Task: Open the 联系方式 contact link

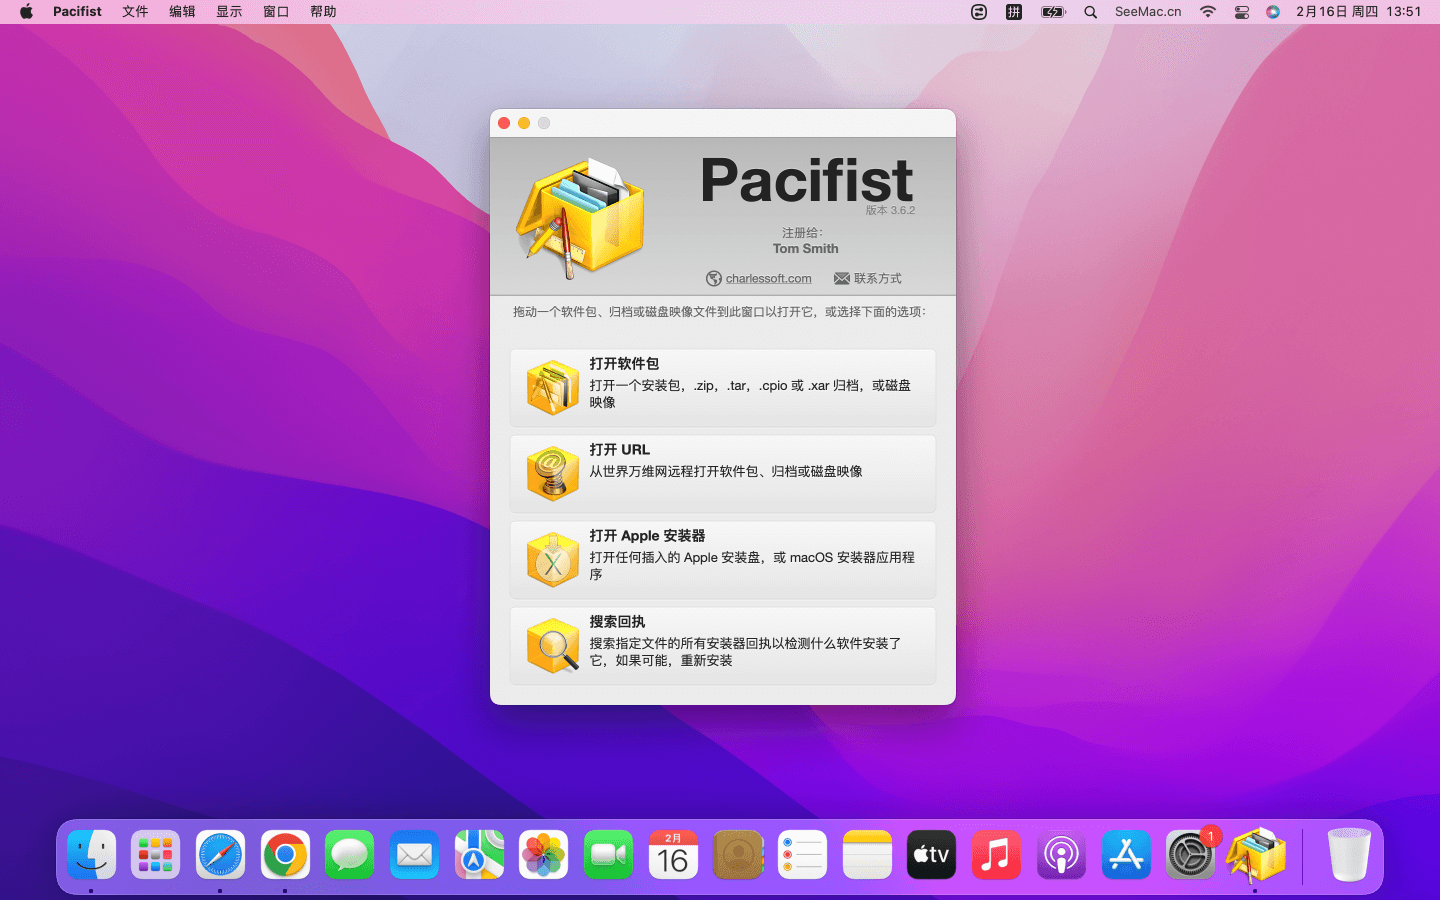Action: (878, 279)
